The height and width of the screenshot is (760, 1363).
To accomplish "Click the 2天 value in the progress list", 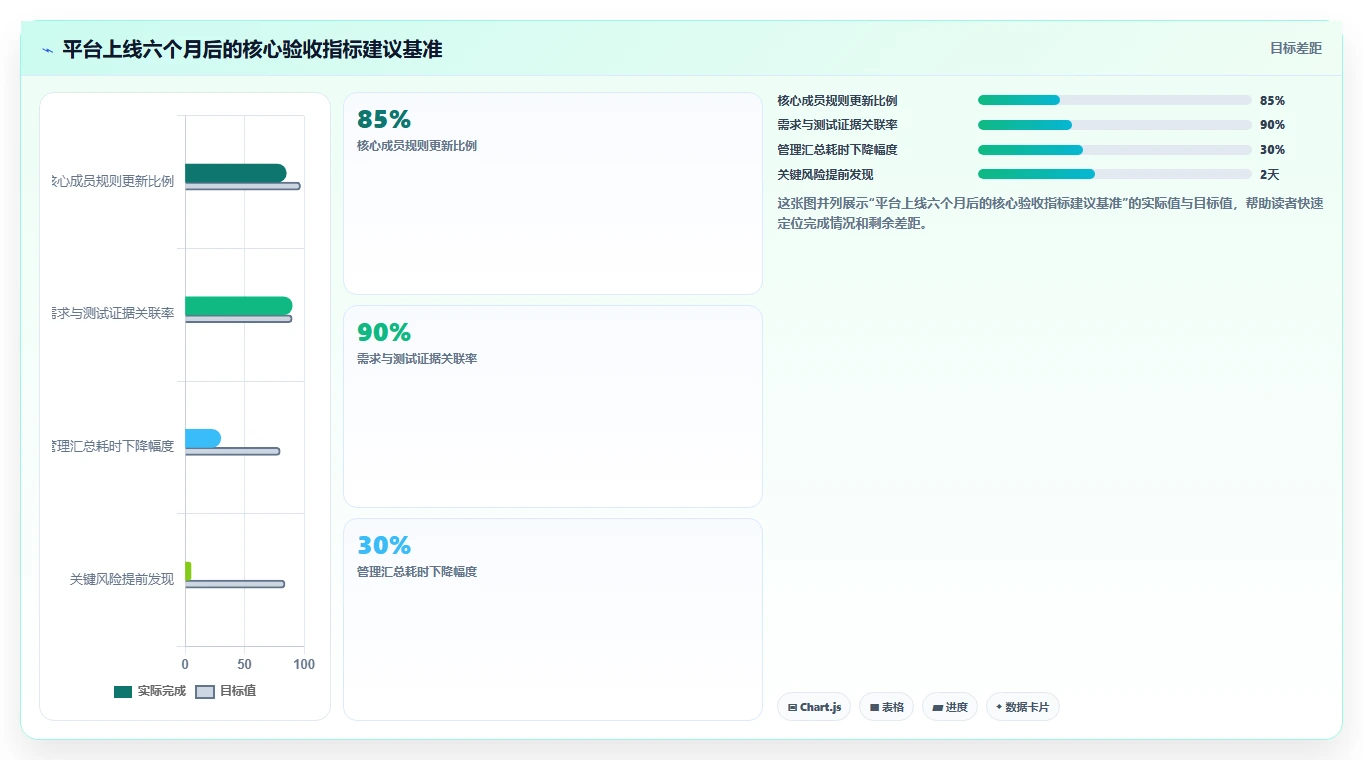I will [1269, 174].
